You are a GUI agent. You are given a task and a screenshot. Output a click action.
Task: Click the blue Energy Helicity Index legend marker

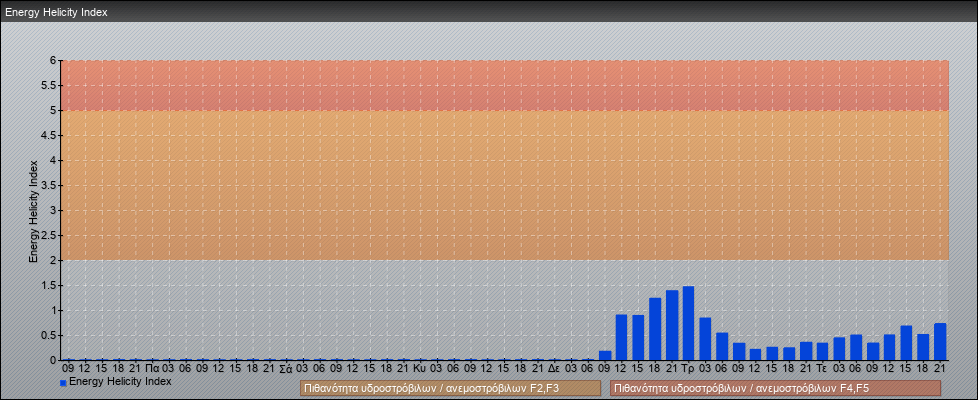click(63, 383)
